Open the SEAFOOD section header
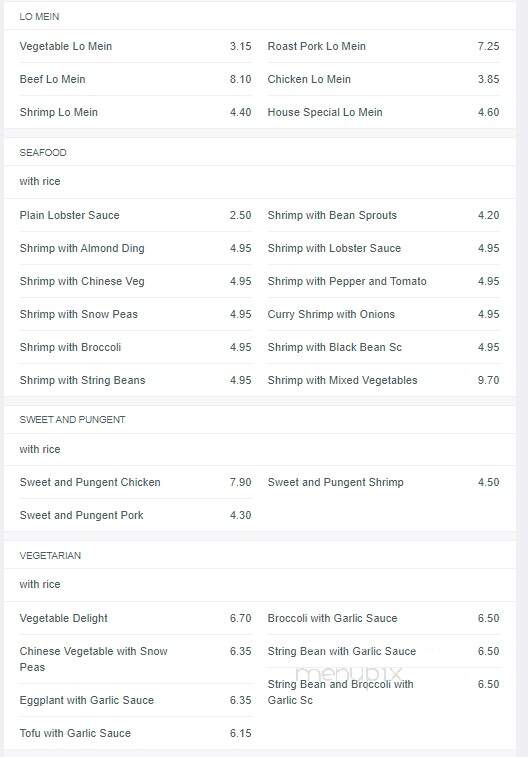 (x=43, y=153)
